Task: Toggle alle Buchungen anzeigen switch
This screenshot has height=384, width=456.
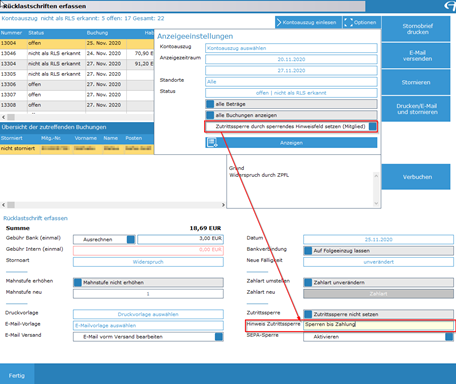Action: click(x=210, y=115)
